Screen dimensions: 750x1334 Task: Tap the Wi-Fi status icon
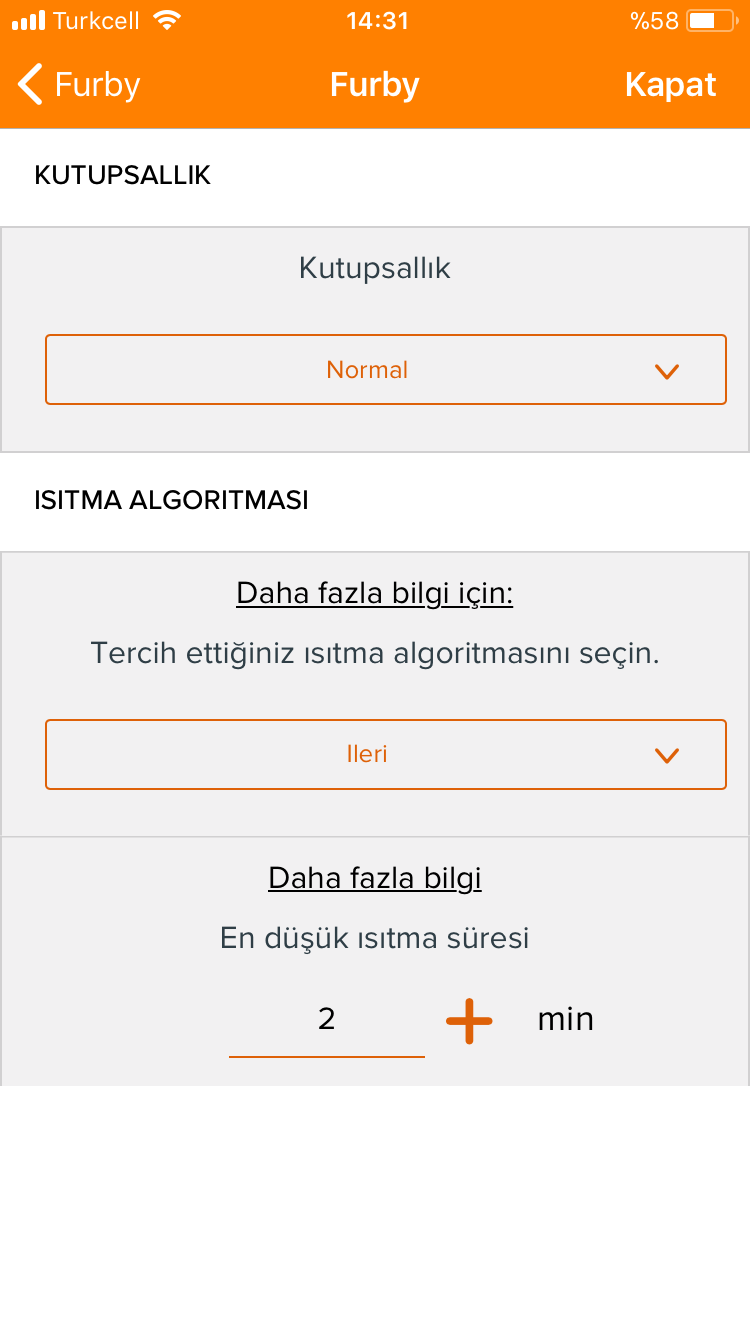point(168,20)
